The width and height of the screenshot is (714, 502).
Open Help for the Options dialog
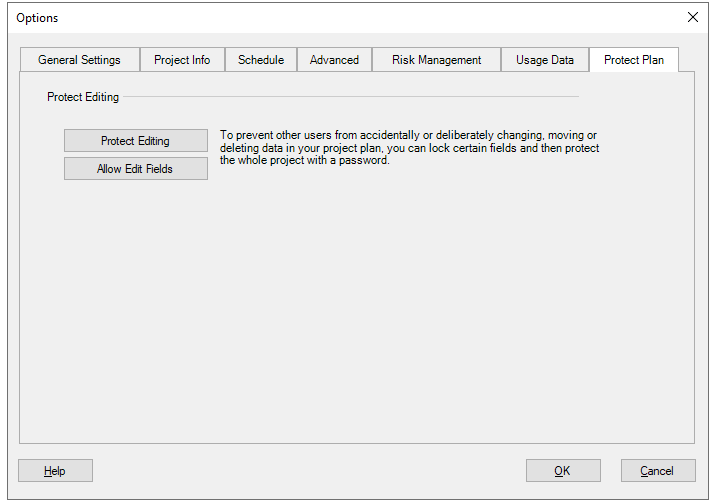pyautogui.click(x=55, y=471)
